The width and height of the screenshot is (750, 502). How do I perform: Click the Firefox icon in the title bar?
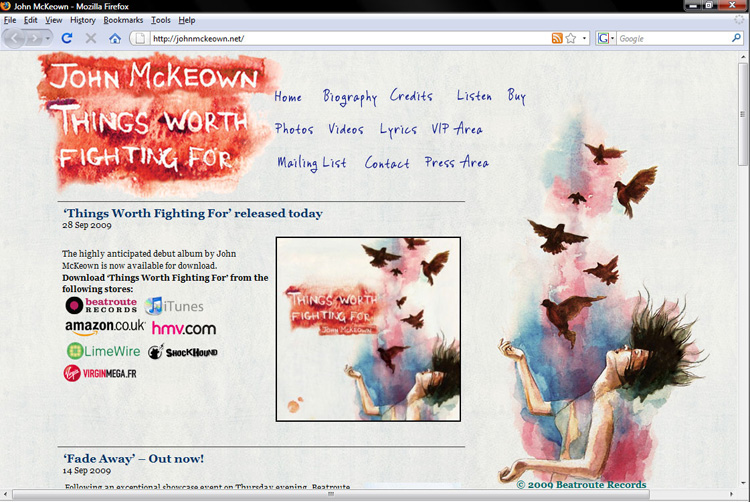pos(6,6)
